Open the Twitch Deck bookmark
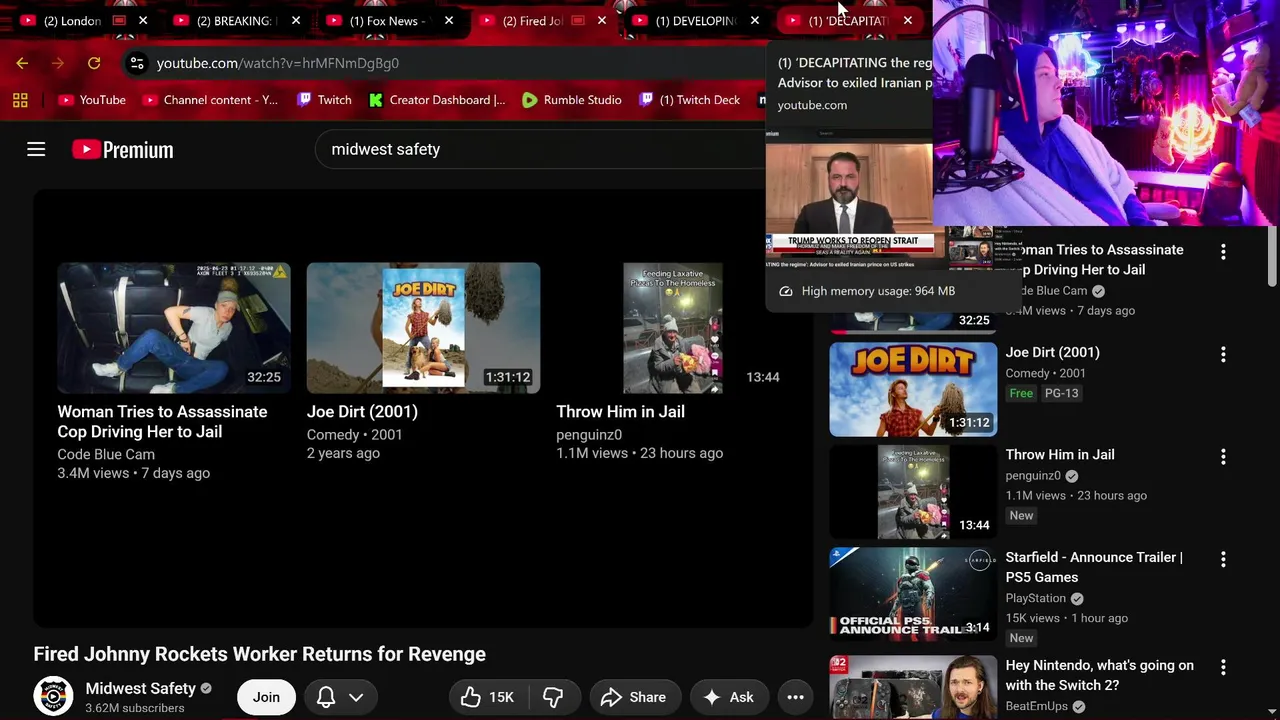The image size is (1280, 720). (x=690, y=100)
